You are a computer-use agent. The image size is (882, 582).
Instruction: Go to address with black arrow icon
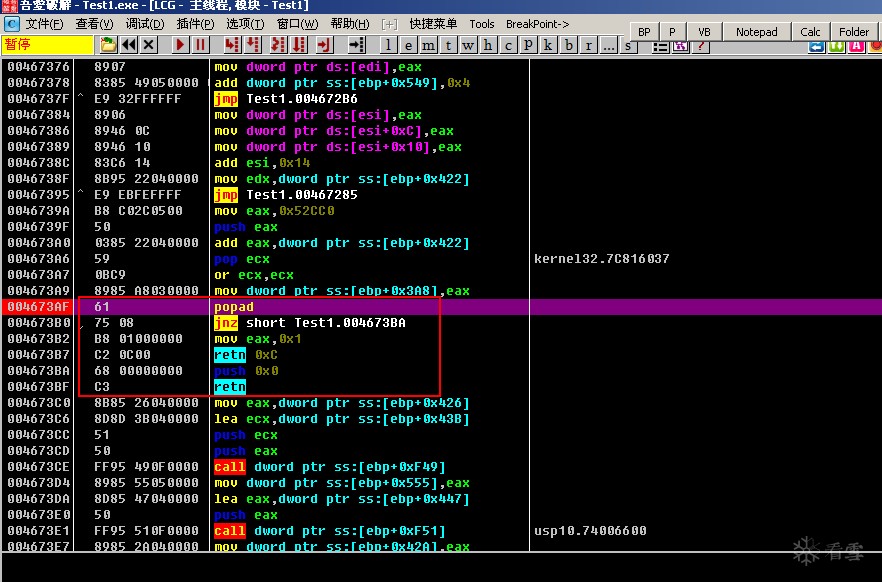[356, 44]
